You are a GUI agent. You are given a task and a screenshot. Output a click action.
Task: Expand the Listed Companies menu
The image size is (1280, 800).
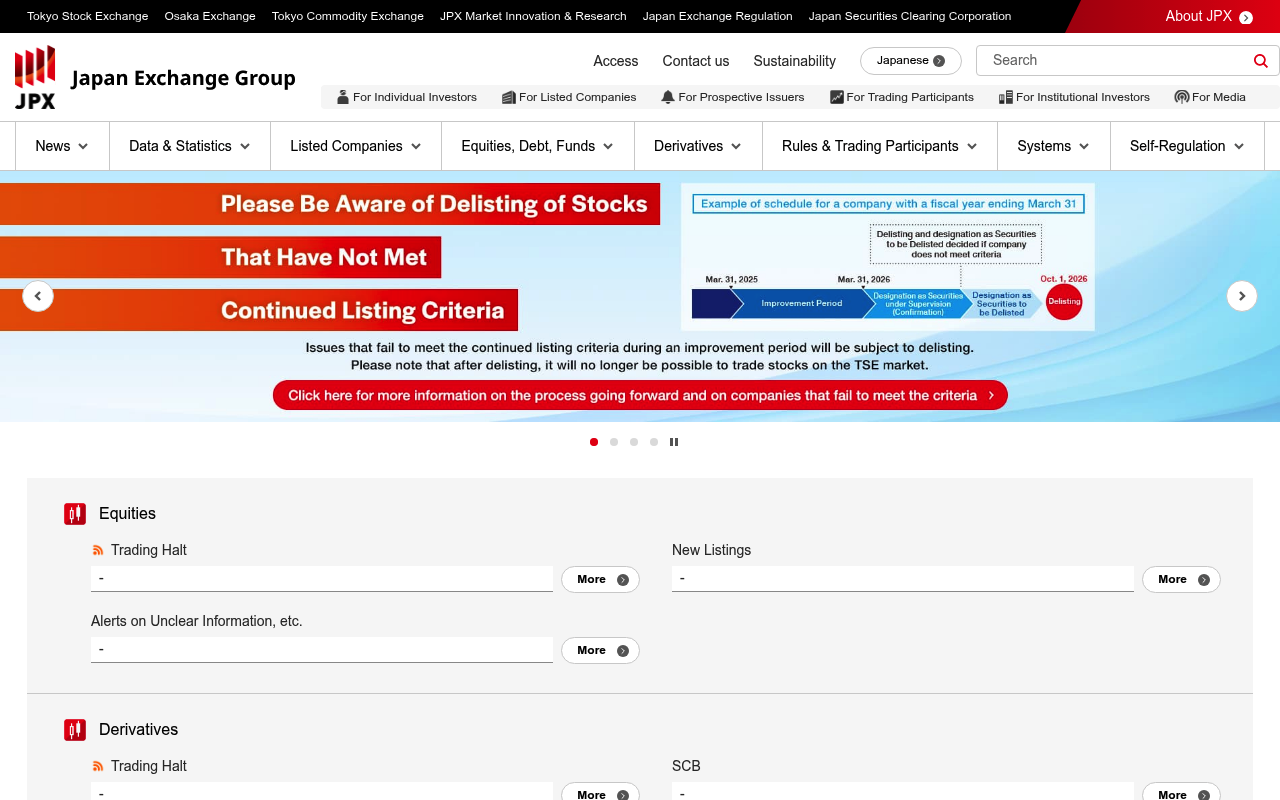[x=356, y=146]
